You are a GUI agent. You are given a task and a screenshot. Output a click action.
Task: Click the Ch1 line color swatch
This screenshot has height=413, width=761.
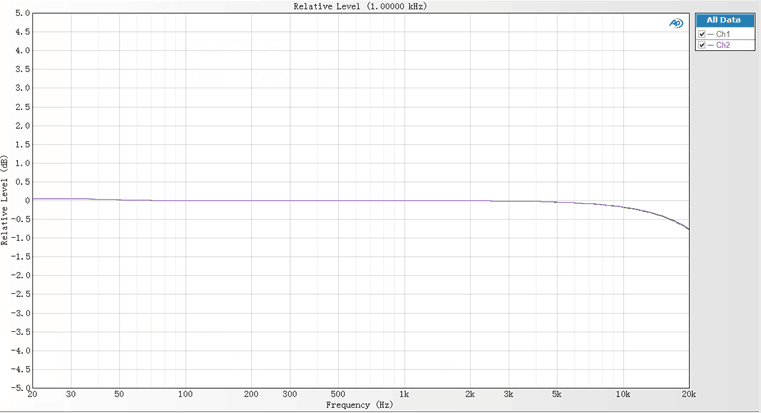point(711,34)
